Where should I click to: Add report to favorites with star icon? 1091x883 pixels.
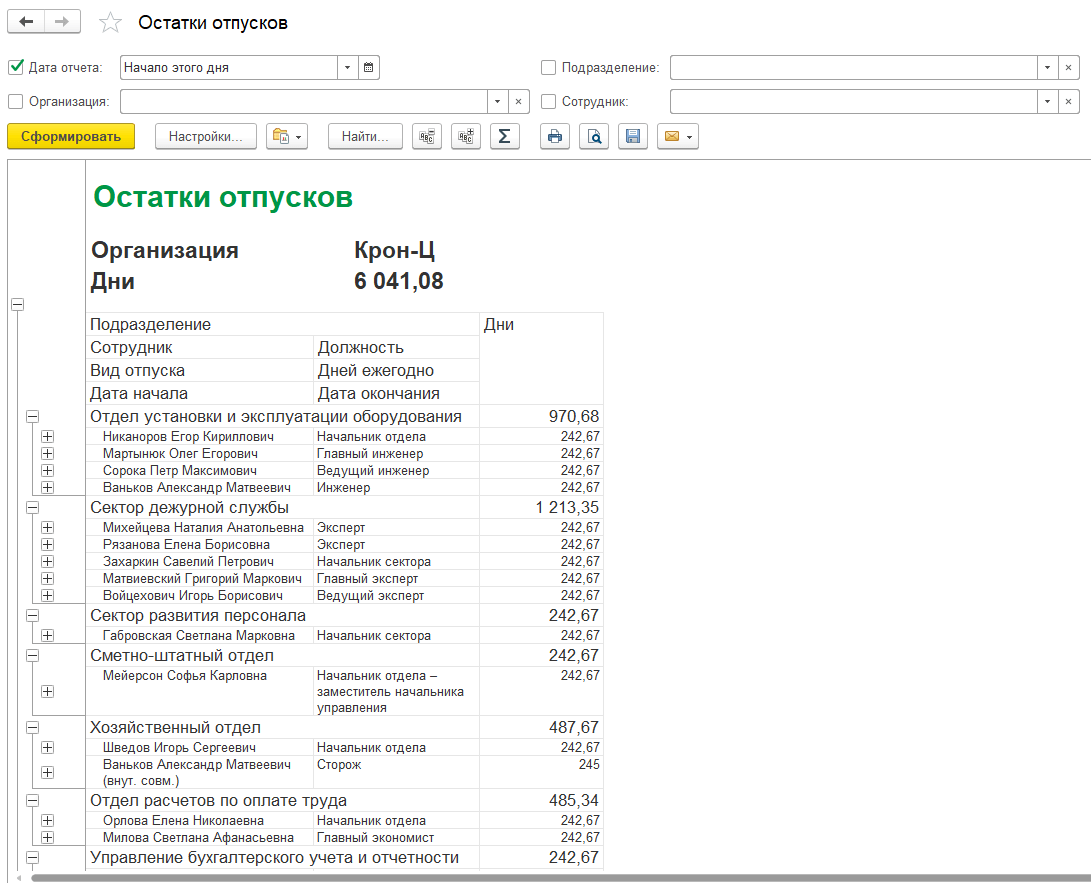(110, 23)
